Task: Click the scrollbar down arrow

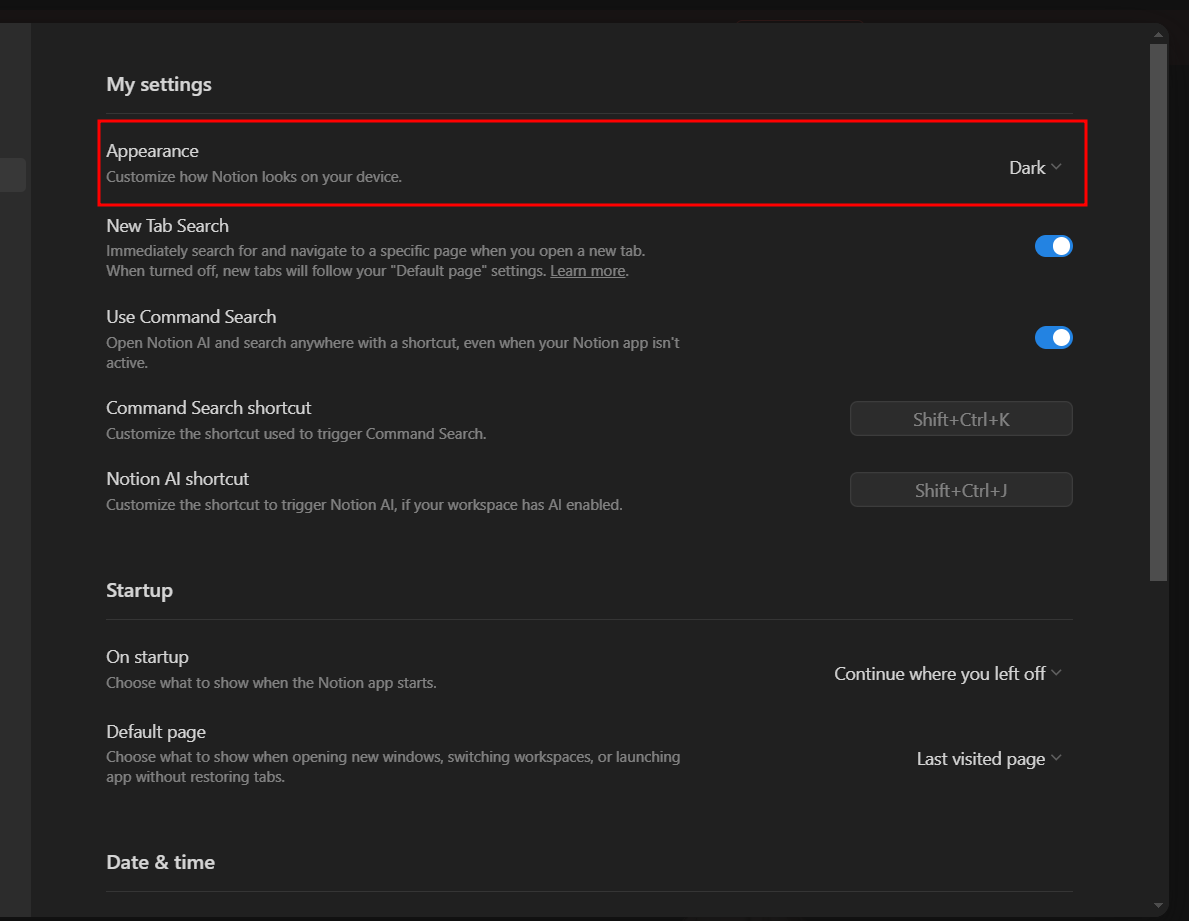Action: pyautogui.click(x=1158, y=905)
